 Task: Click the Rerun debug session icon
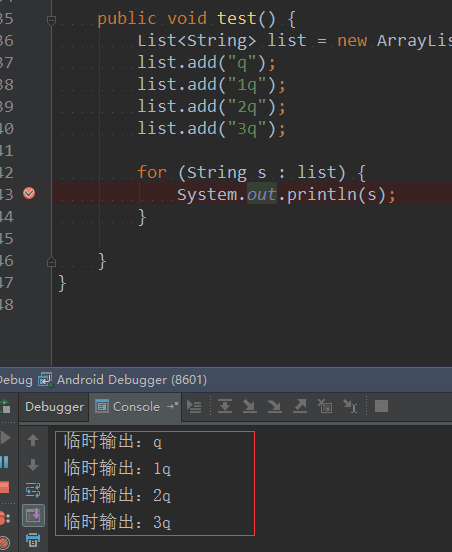tap(5, 406)
